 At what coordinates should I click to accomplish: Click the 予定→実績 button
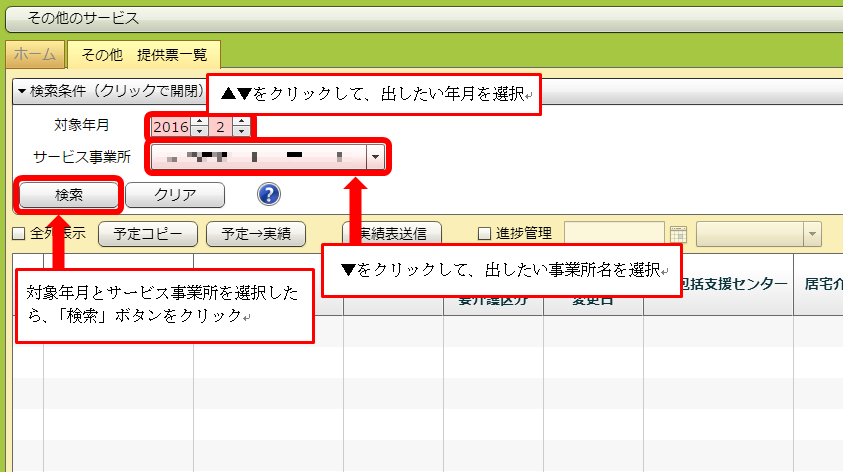tap(256, 234)
